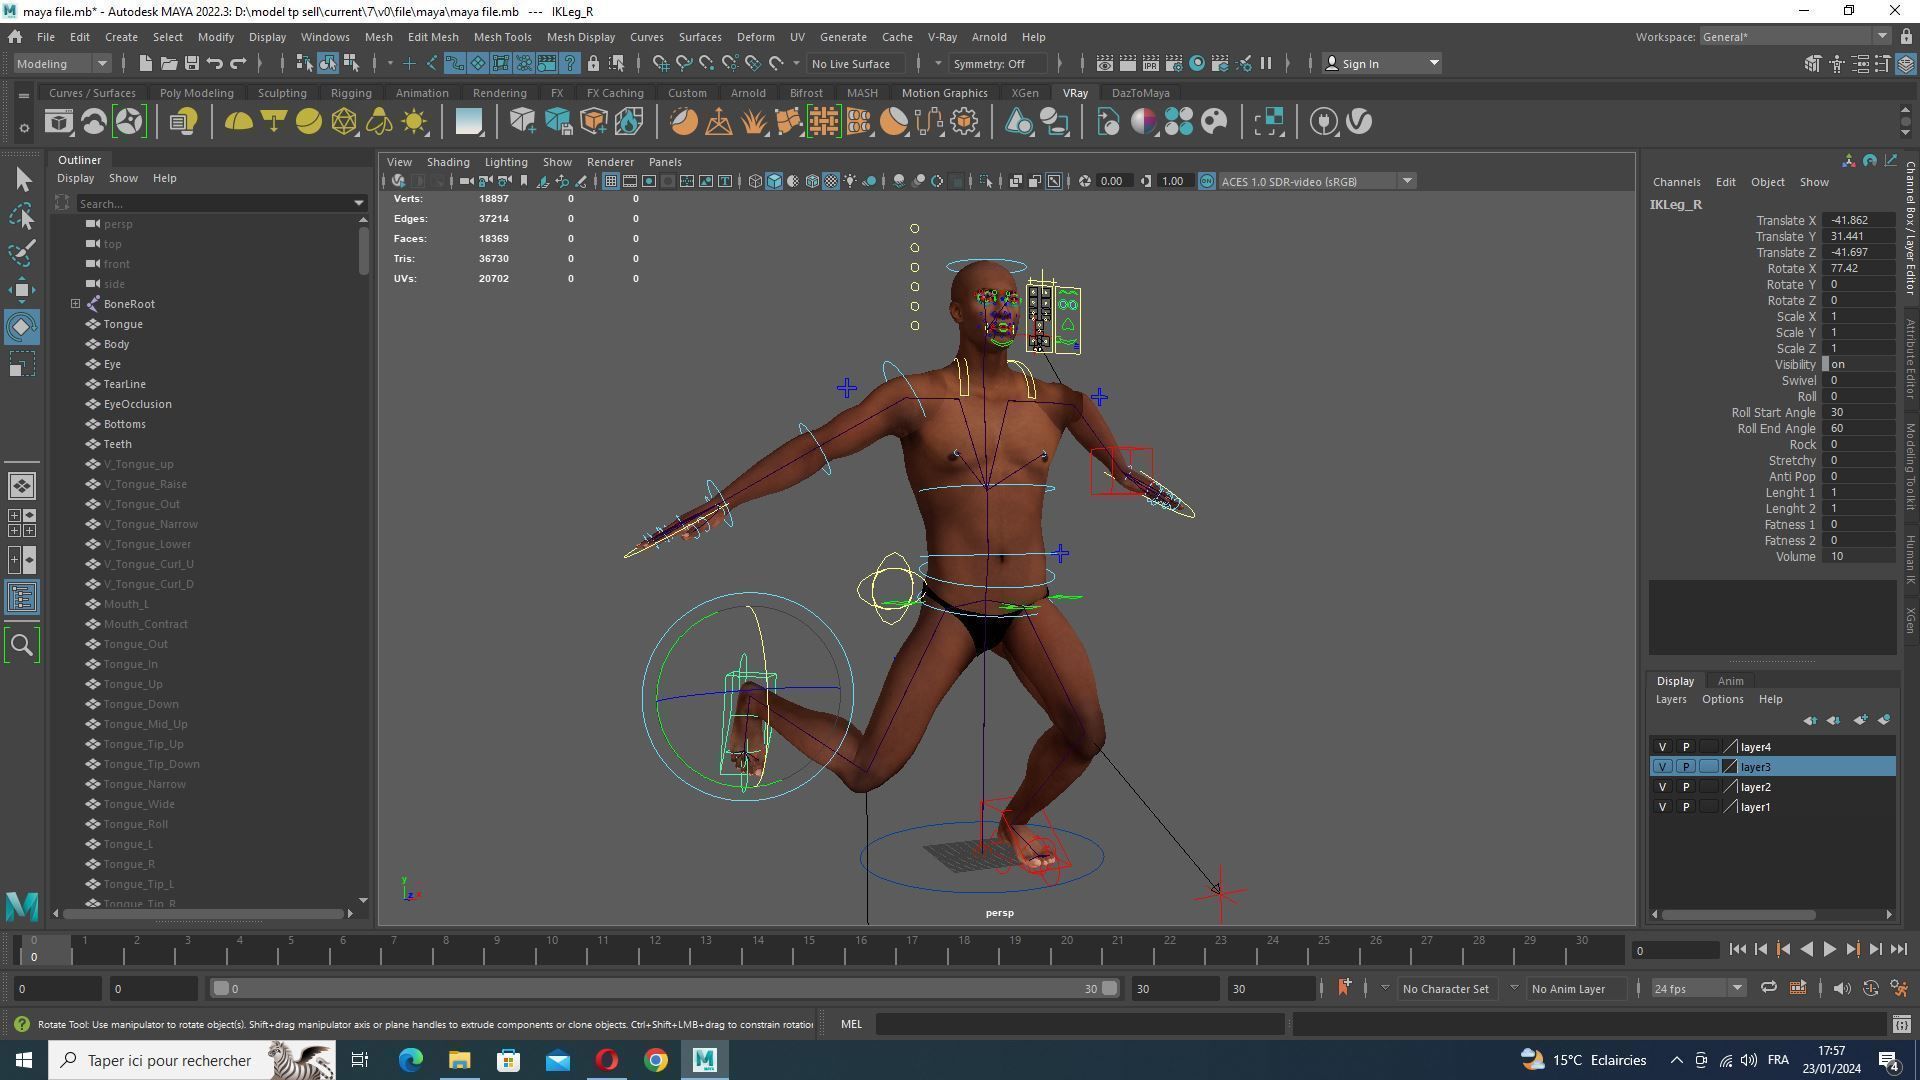Open the Mesh Tools menu
Image resolution: width=1920 pixels, height=1080 pixels.
(502, 37)
